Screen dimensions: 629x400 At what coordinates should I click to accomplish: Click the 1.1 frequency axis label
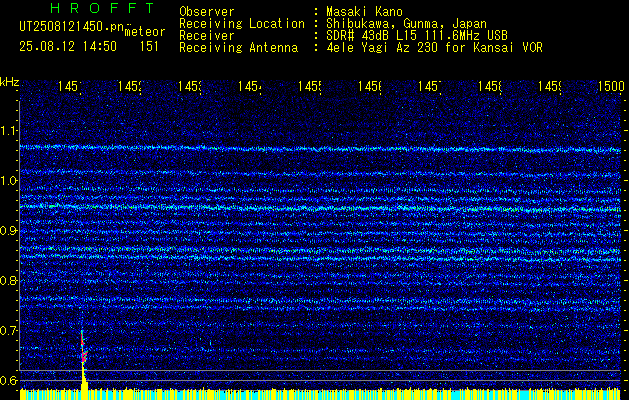click(9, 130)
